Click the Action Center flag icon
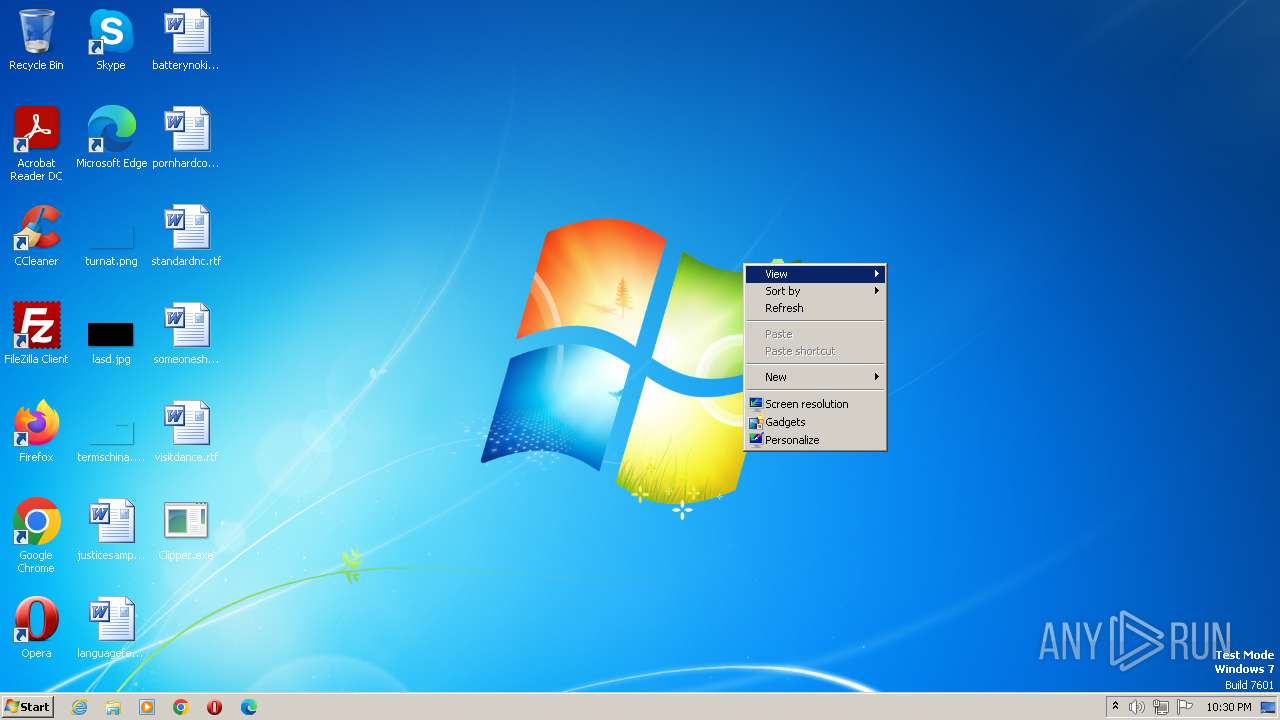Image resolution: width=1280 pixels, height=720 pixels. (x=1185, y=707)
